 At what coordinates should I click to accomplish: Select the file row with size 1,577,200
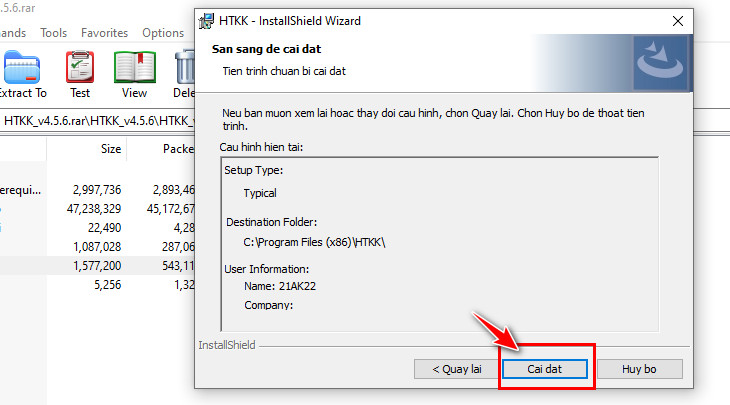[x=97, y=266]
